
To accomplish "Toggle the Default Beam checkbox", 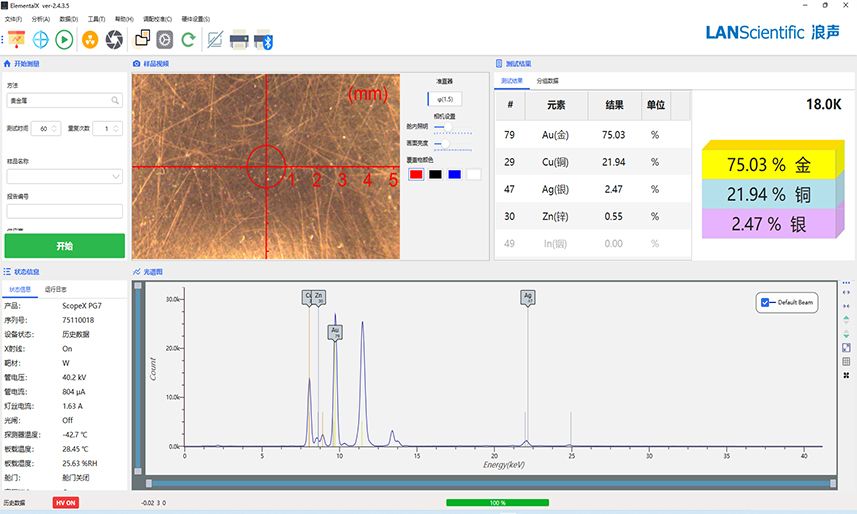I will (x=767, y=302).
